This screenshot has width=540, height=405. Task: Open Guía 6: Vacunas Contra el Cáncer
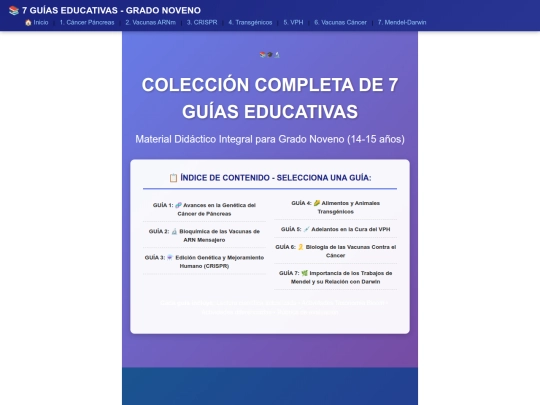click(335, 251)
